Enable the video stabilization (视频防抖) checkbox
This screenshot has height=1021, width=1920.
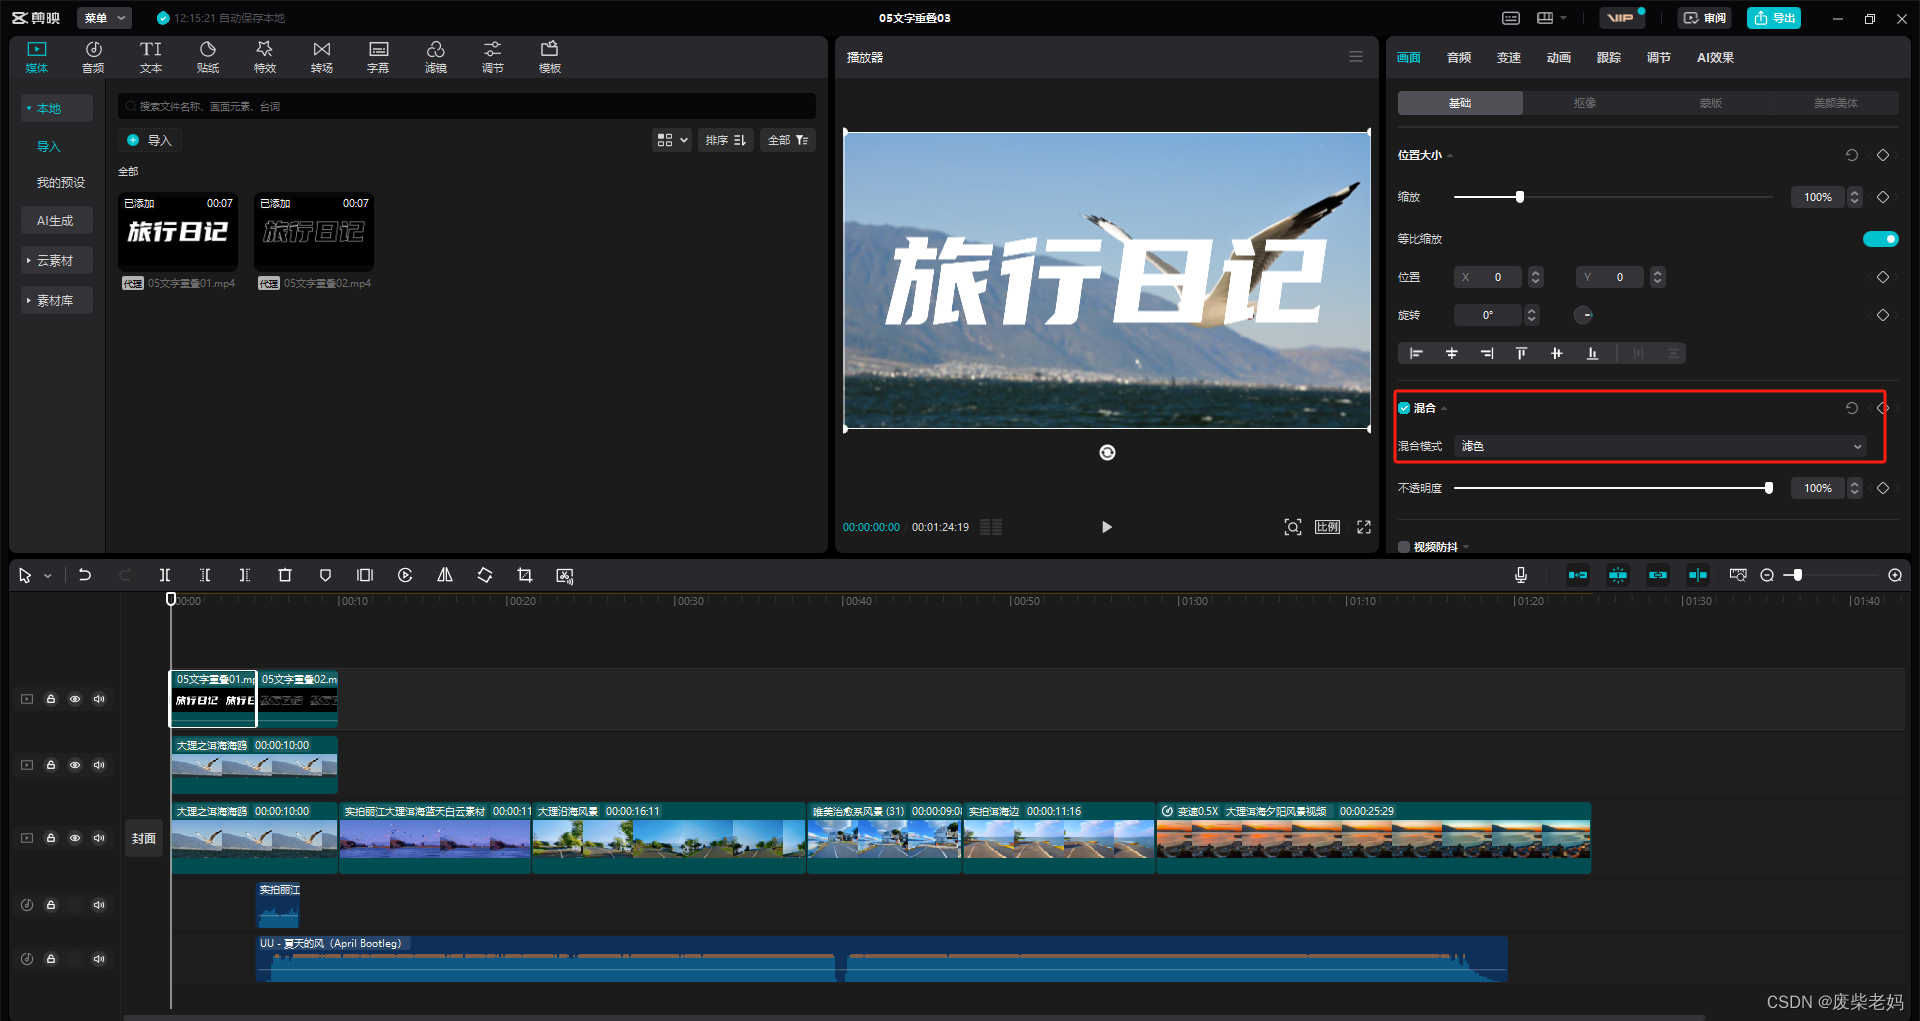tap(1404, 547)
